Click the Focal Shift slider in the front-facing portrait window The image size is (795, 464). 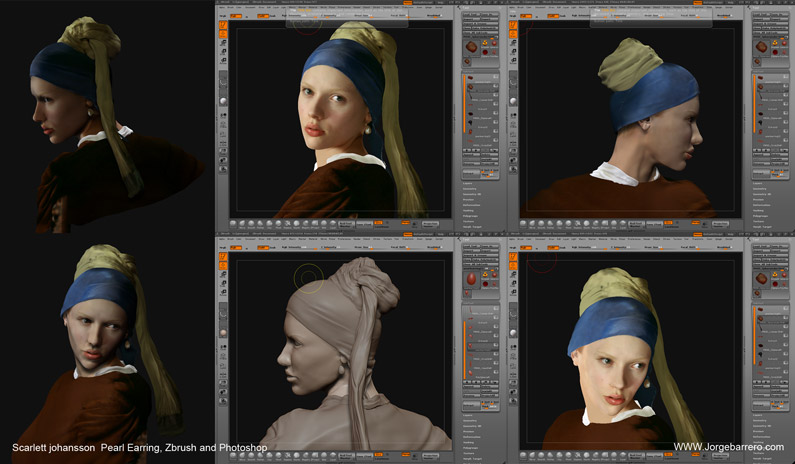click(406, 16)
